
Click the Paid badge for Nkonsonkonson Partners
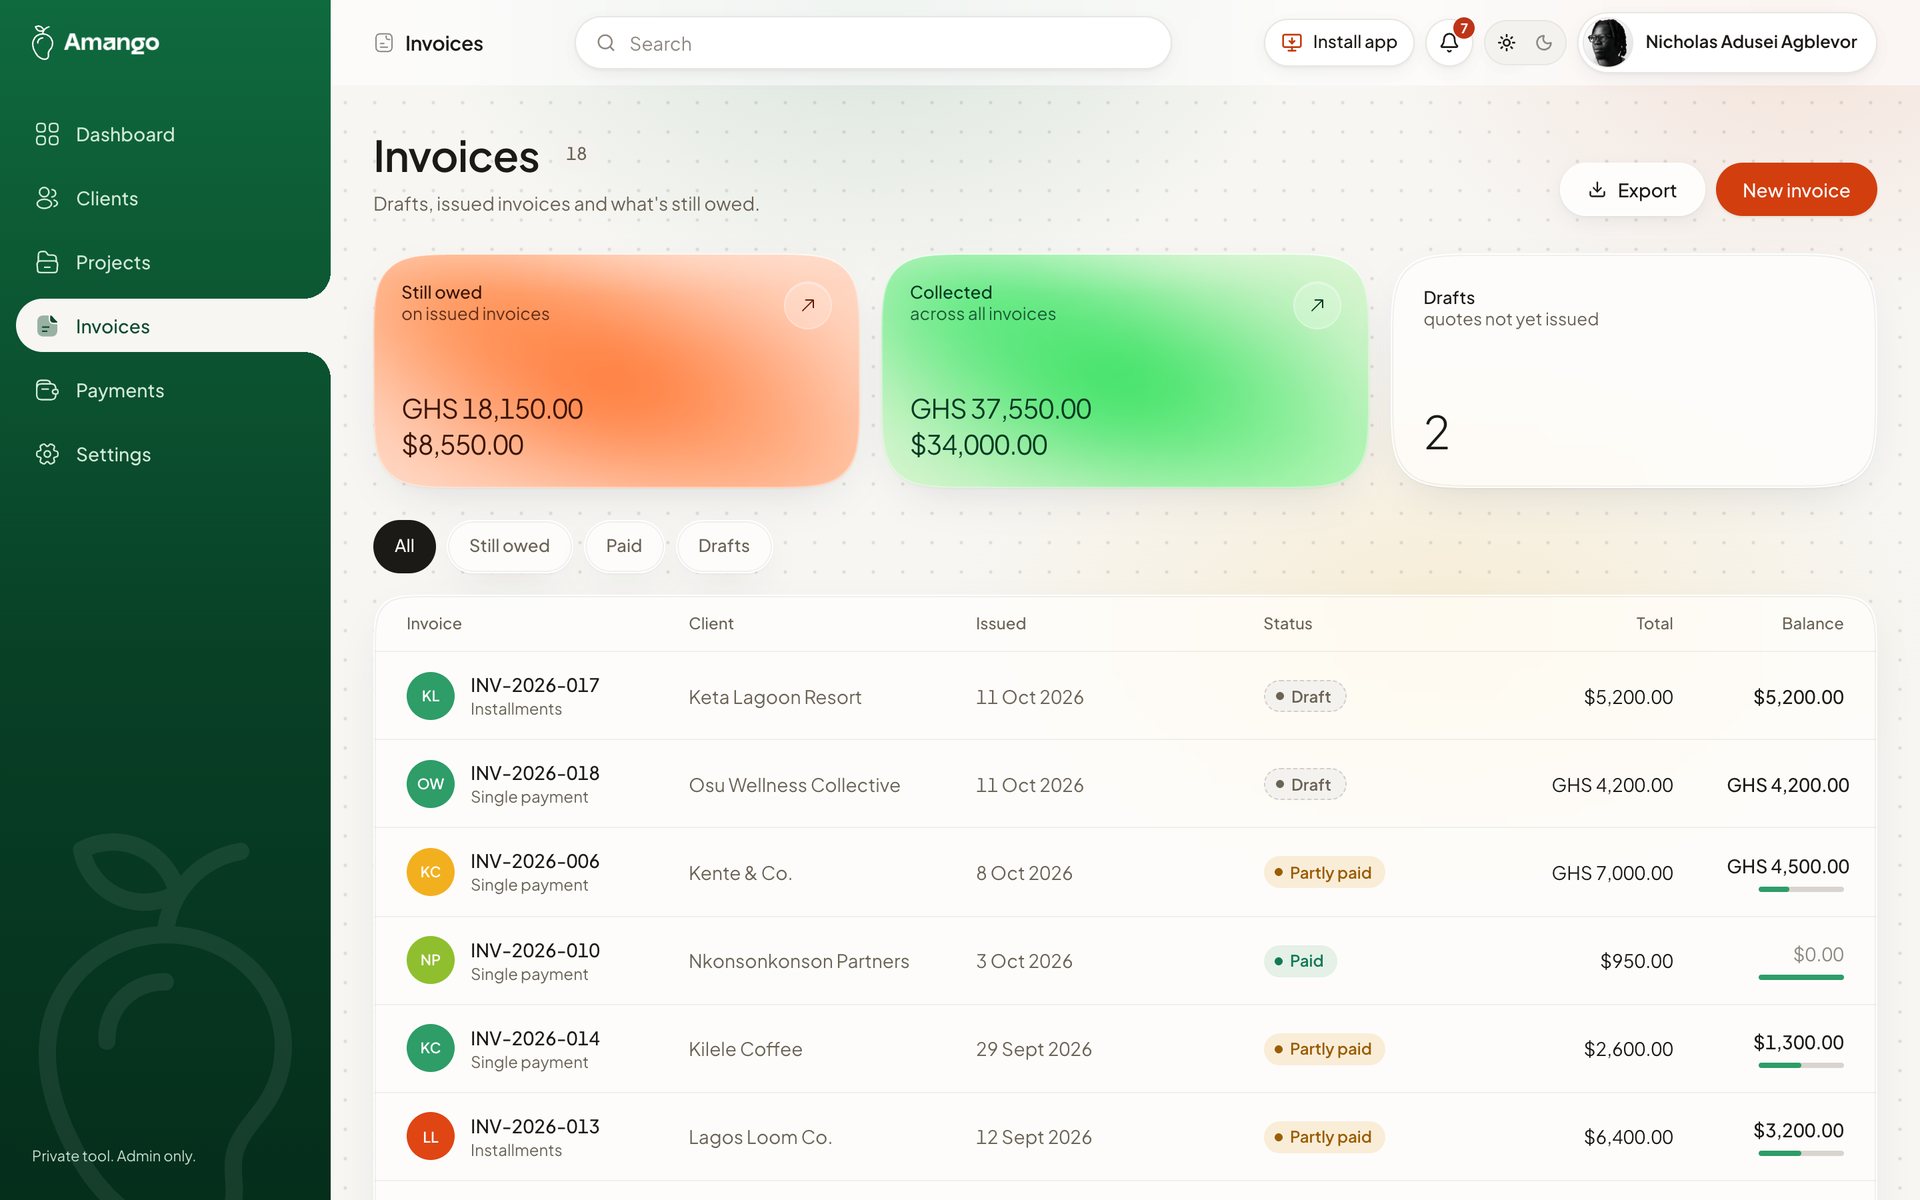[x=1300, y=960]
